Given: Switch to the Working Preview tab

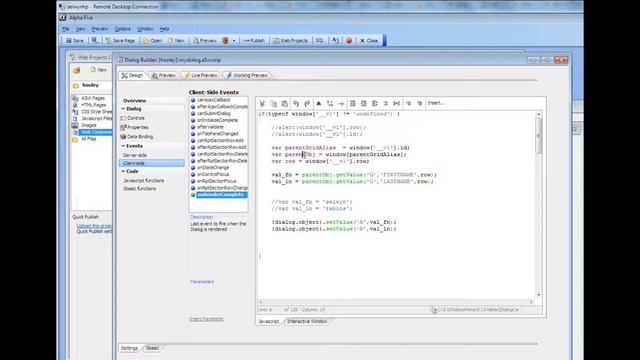Looking at the screenshot, I should [247, 76].
